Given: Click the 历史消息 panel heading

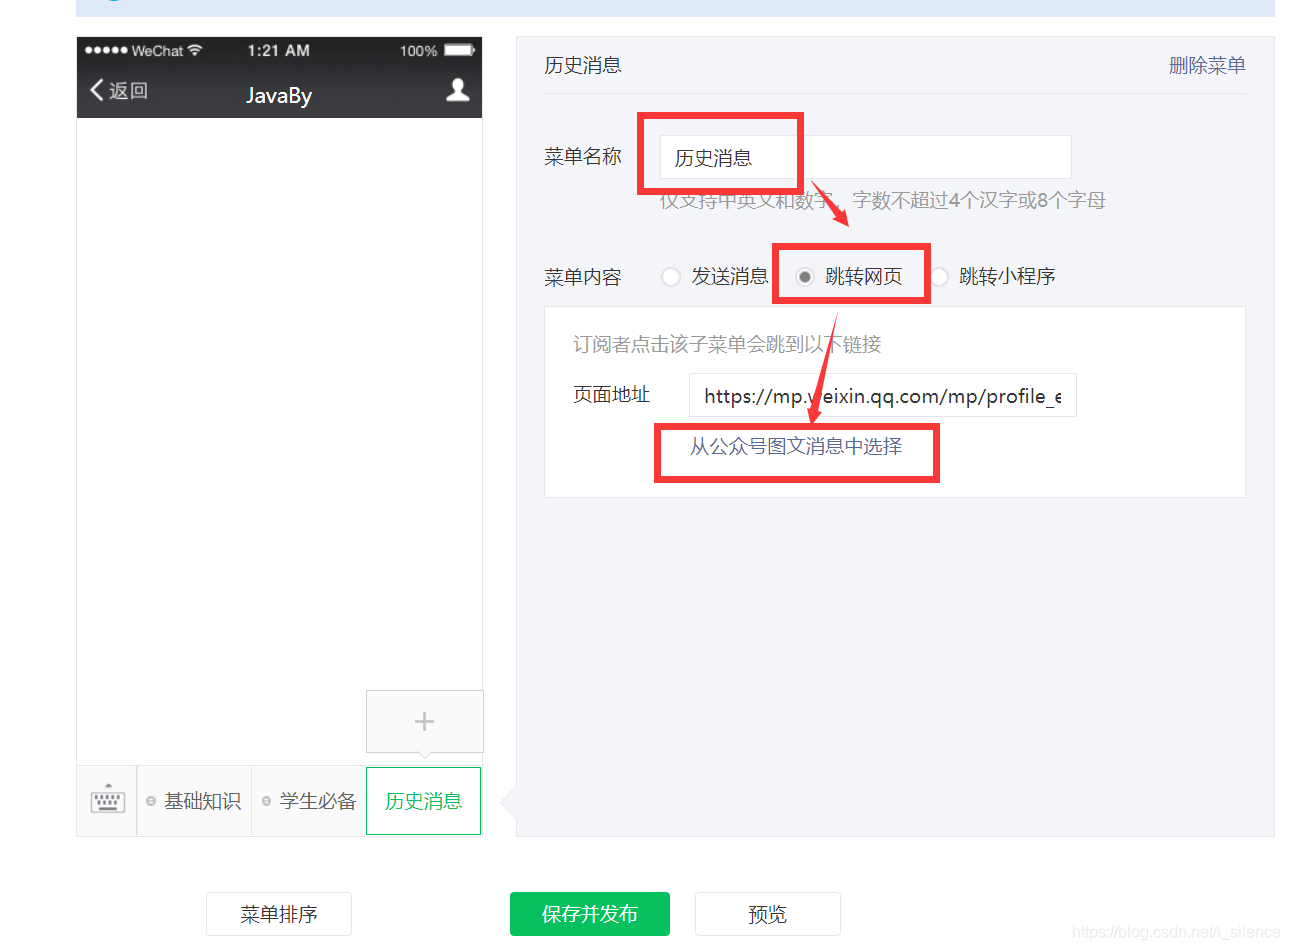Looking at the screenshot, I should (583, 65).
